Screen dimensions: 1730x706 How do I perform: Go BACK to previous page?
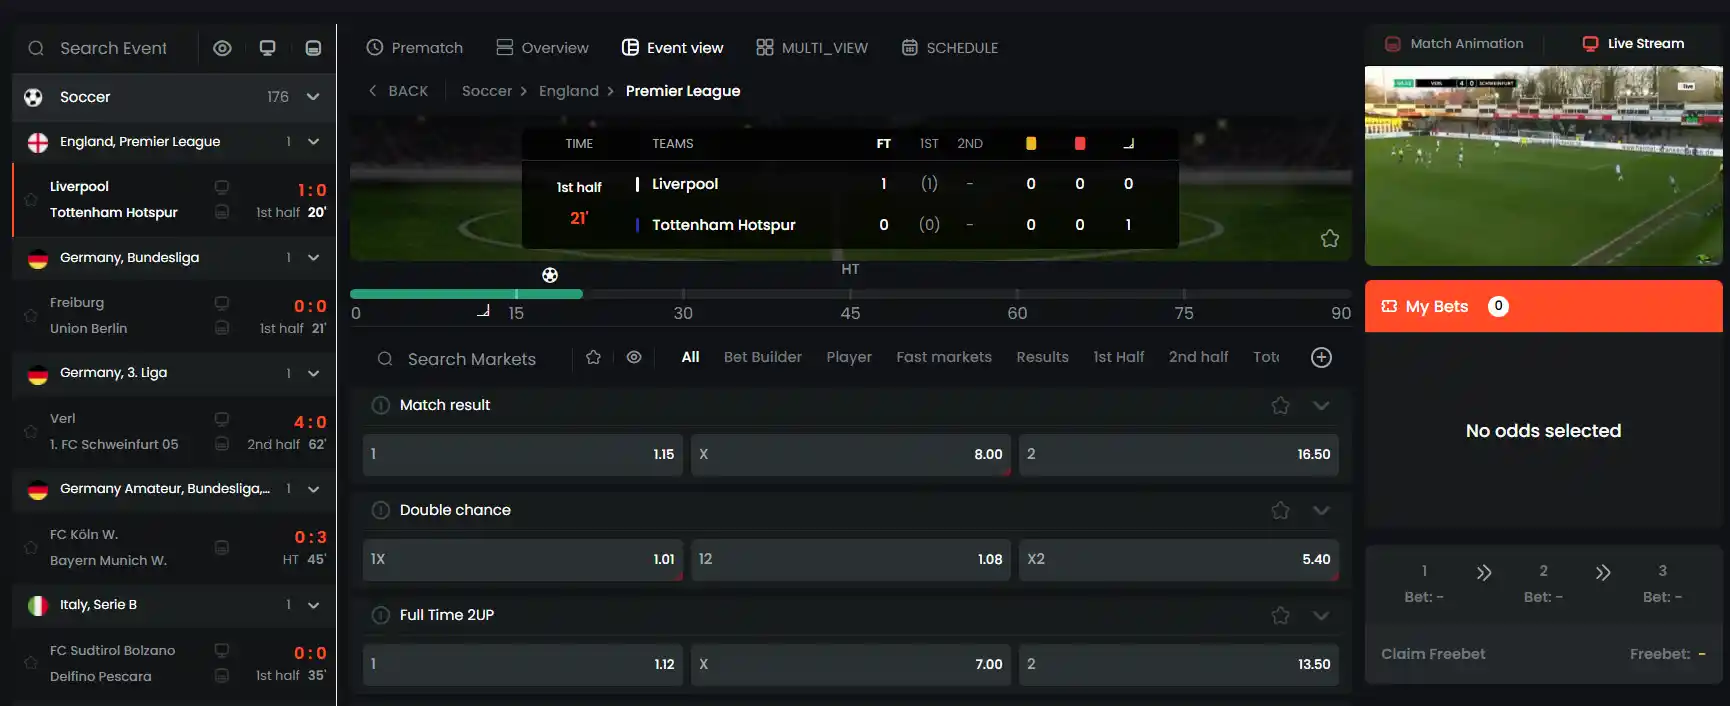398,91
